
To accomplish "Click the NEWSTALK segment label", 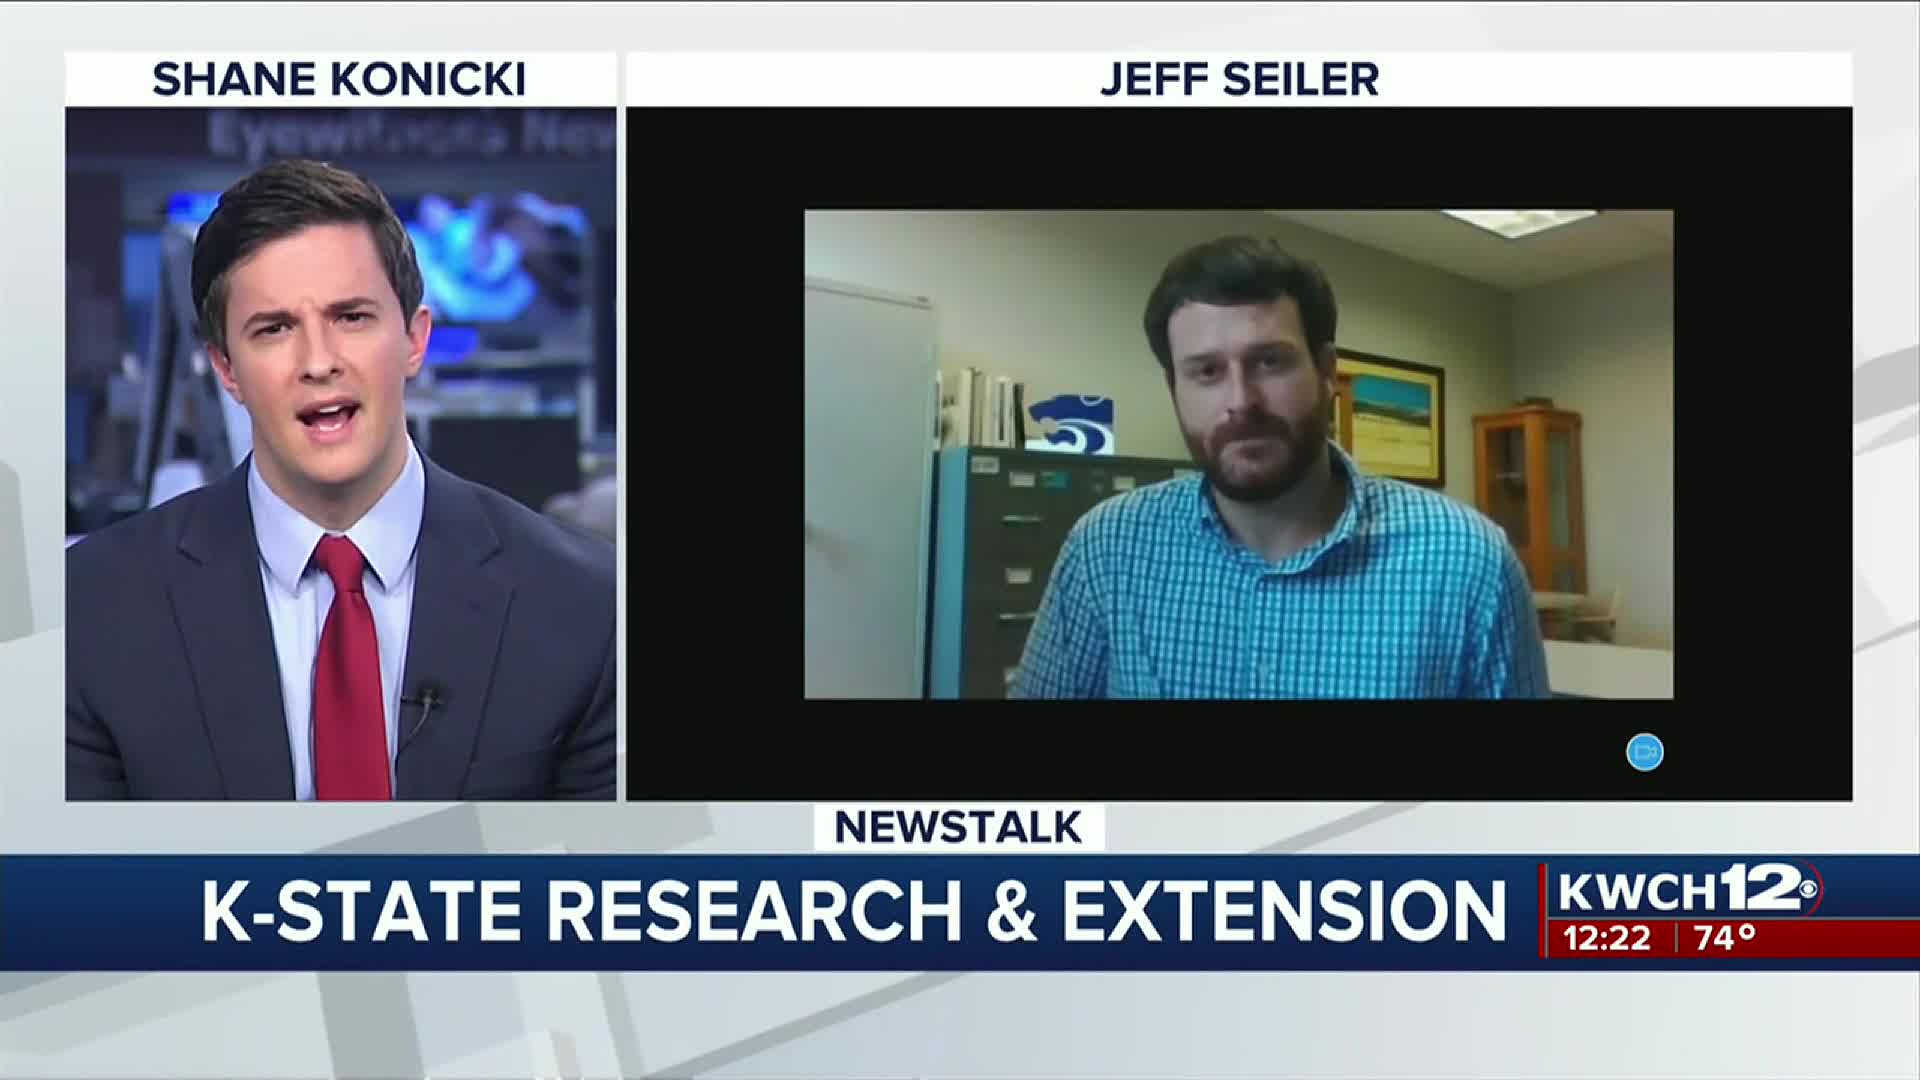I will (958, 827).
